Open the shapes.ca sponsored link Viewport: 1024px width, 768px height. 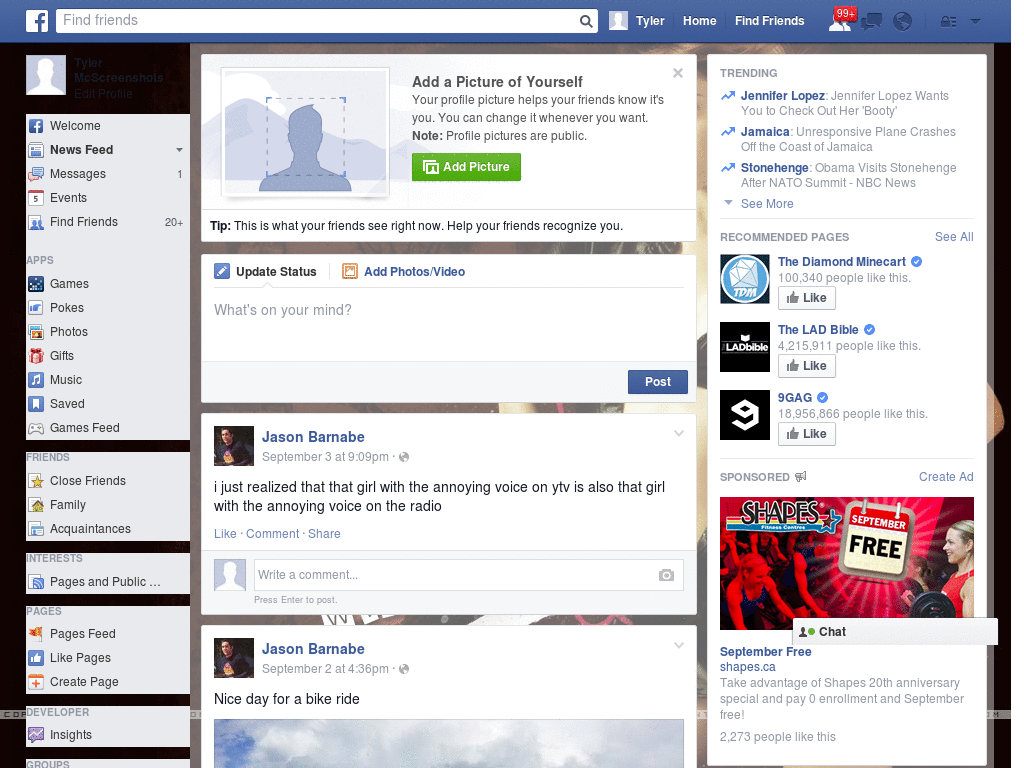click(x=747, y=667)
